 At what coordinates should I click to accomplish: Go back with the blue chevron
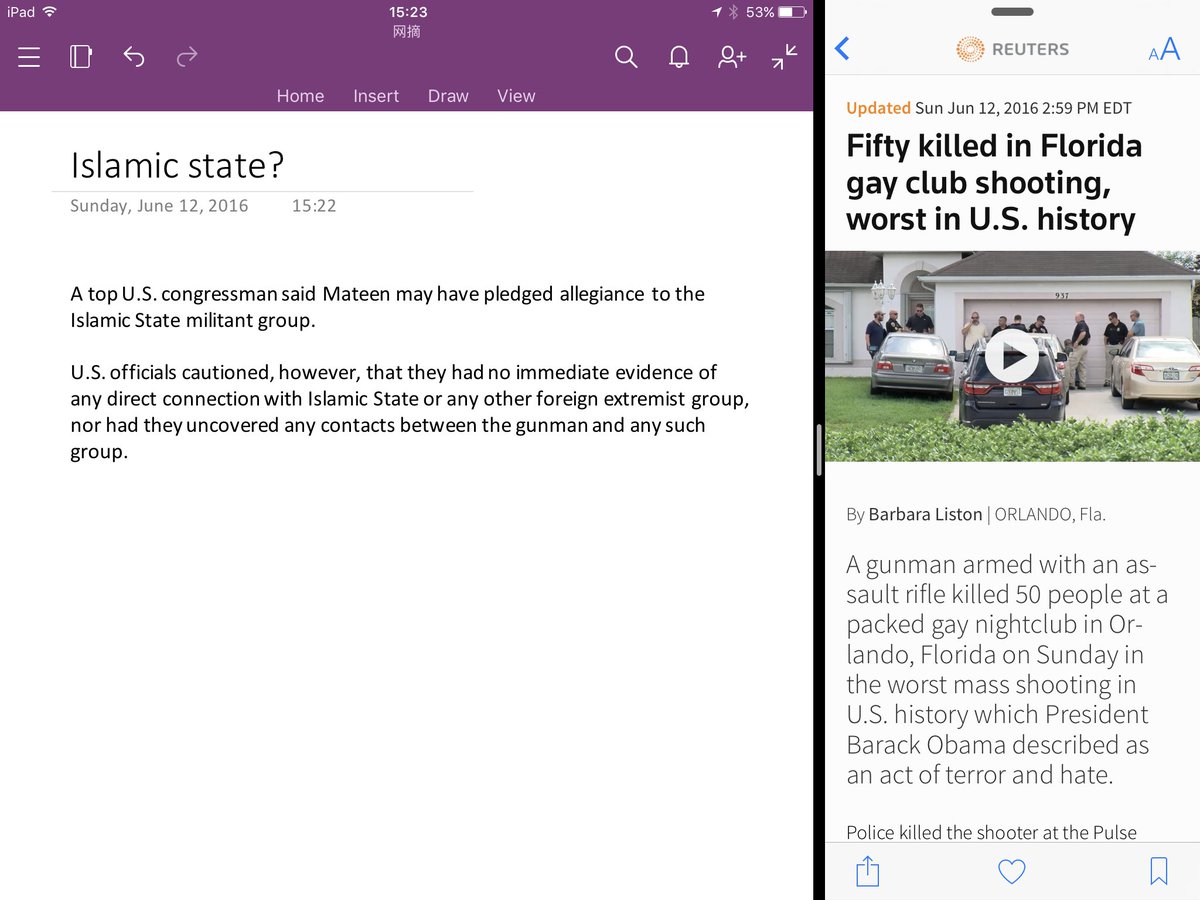tap(842, 49)
